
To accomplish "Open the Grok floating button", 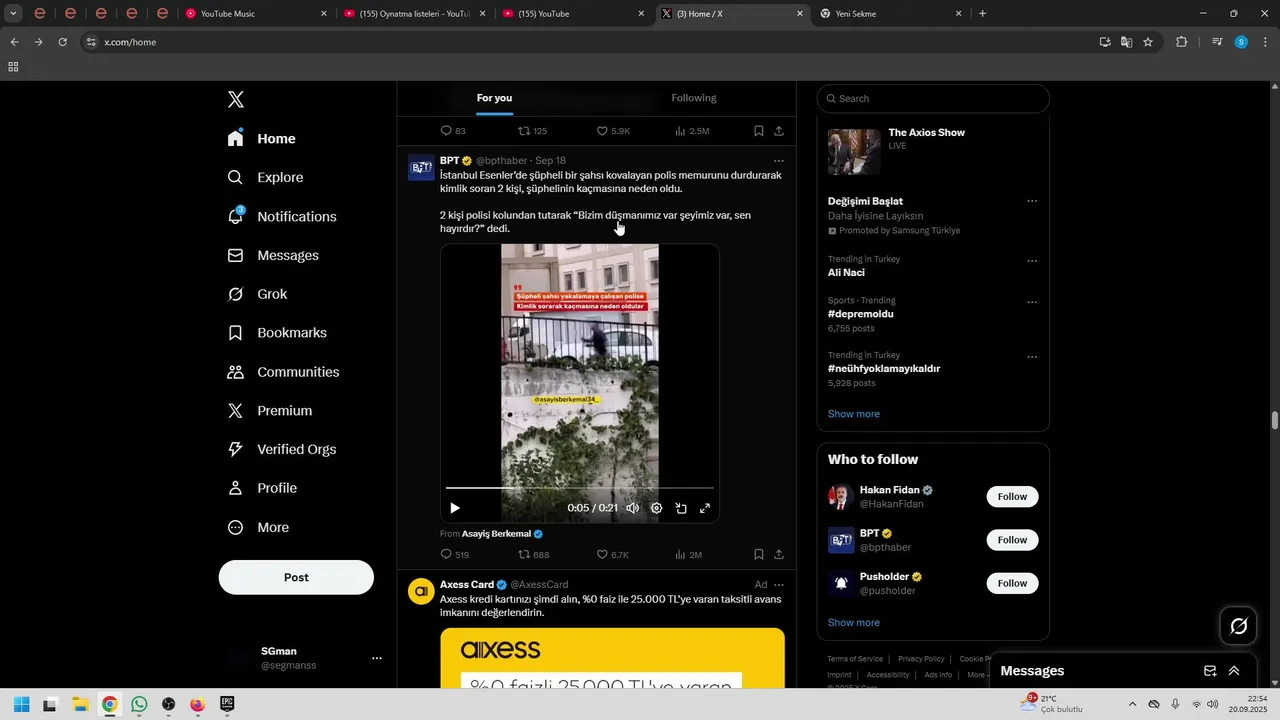I will pyautogui.click(x=1239, y=626).
